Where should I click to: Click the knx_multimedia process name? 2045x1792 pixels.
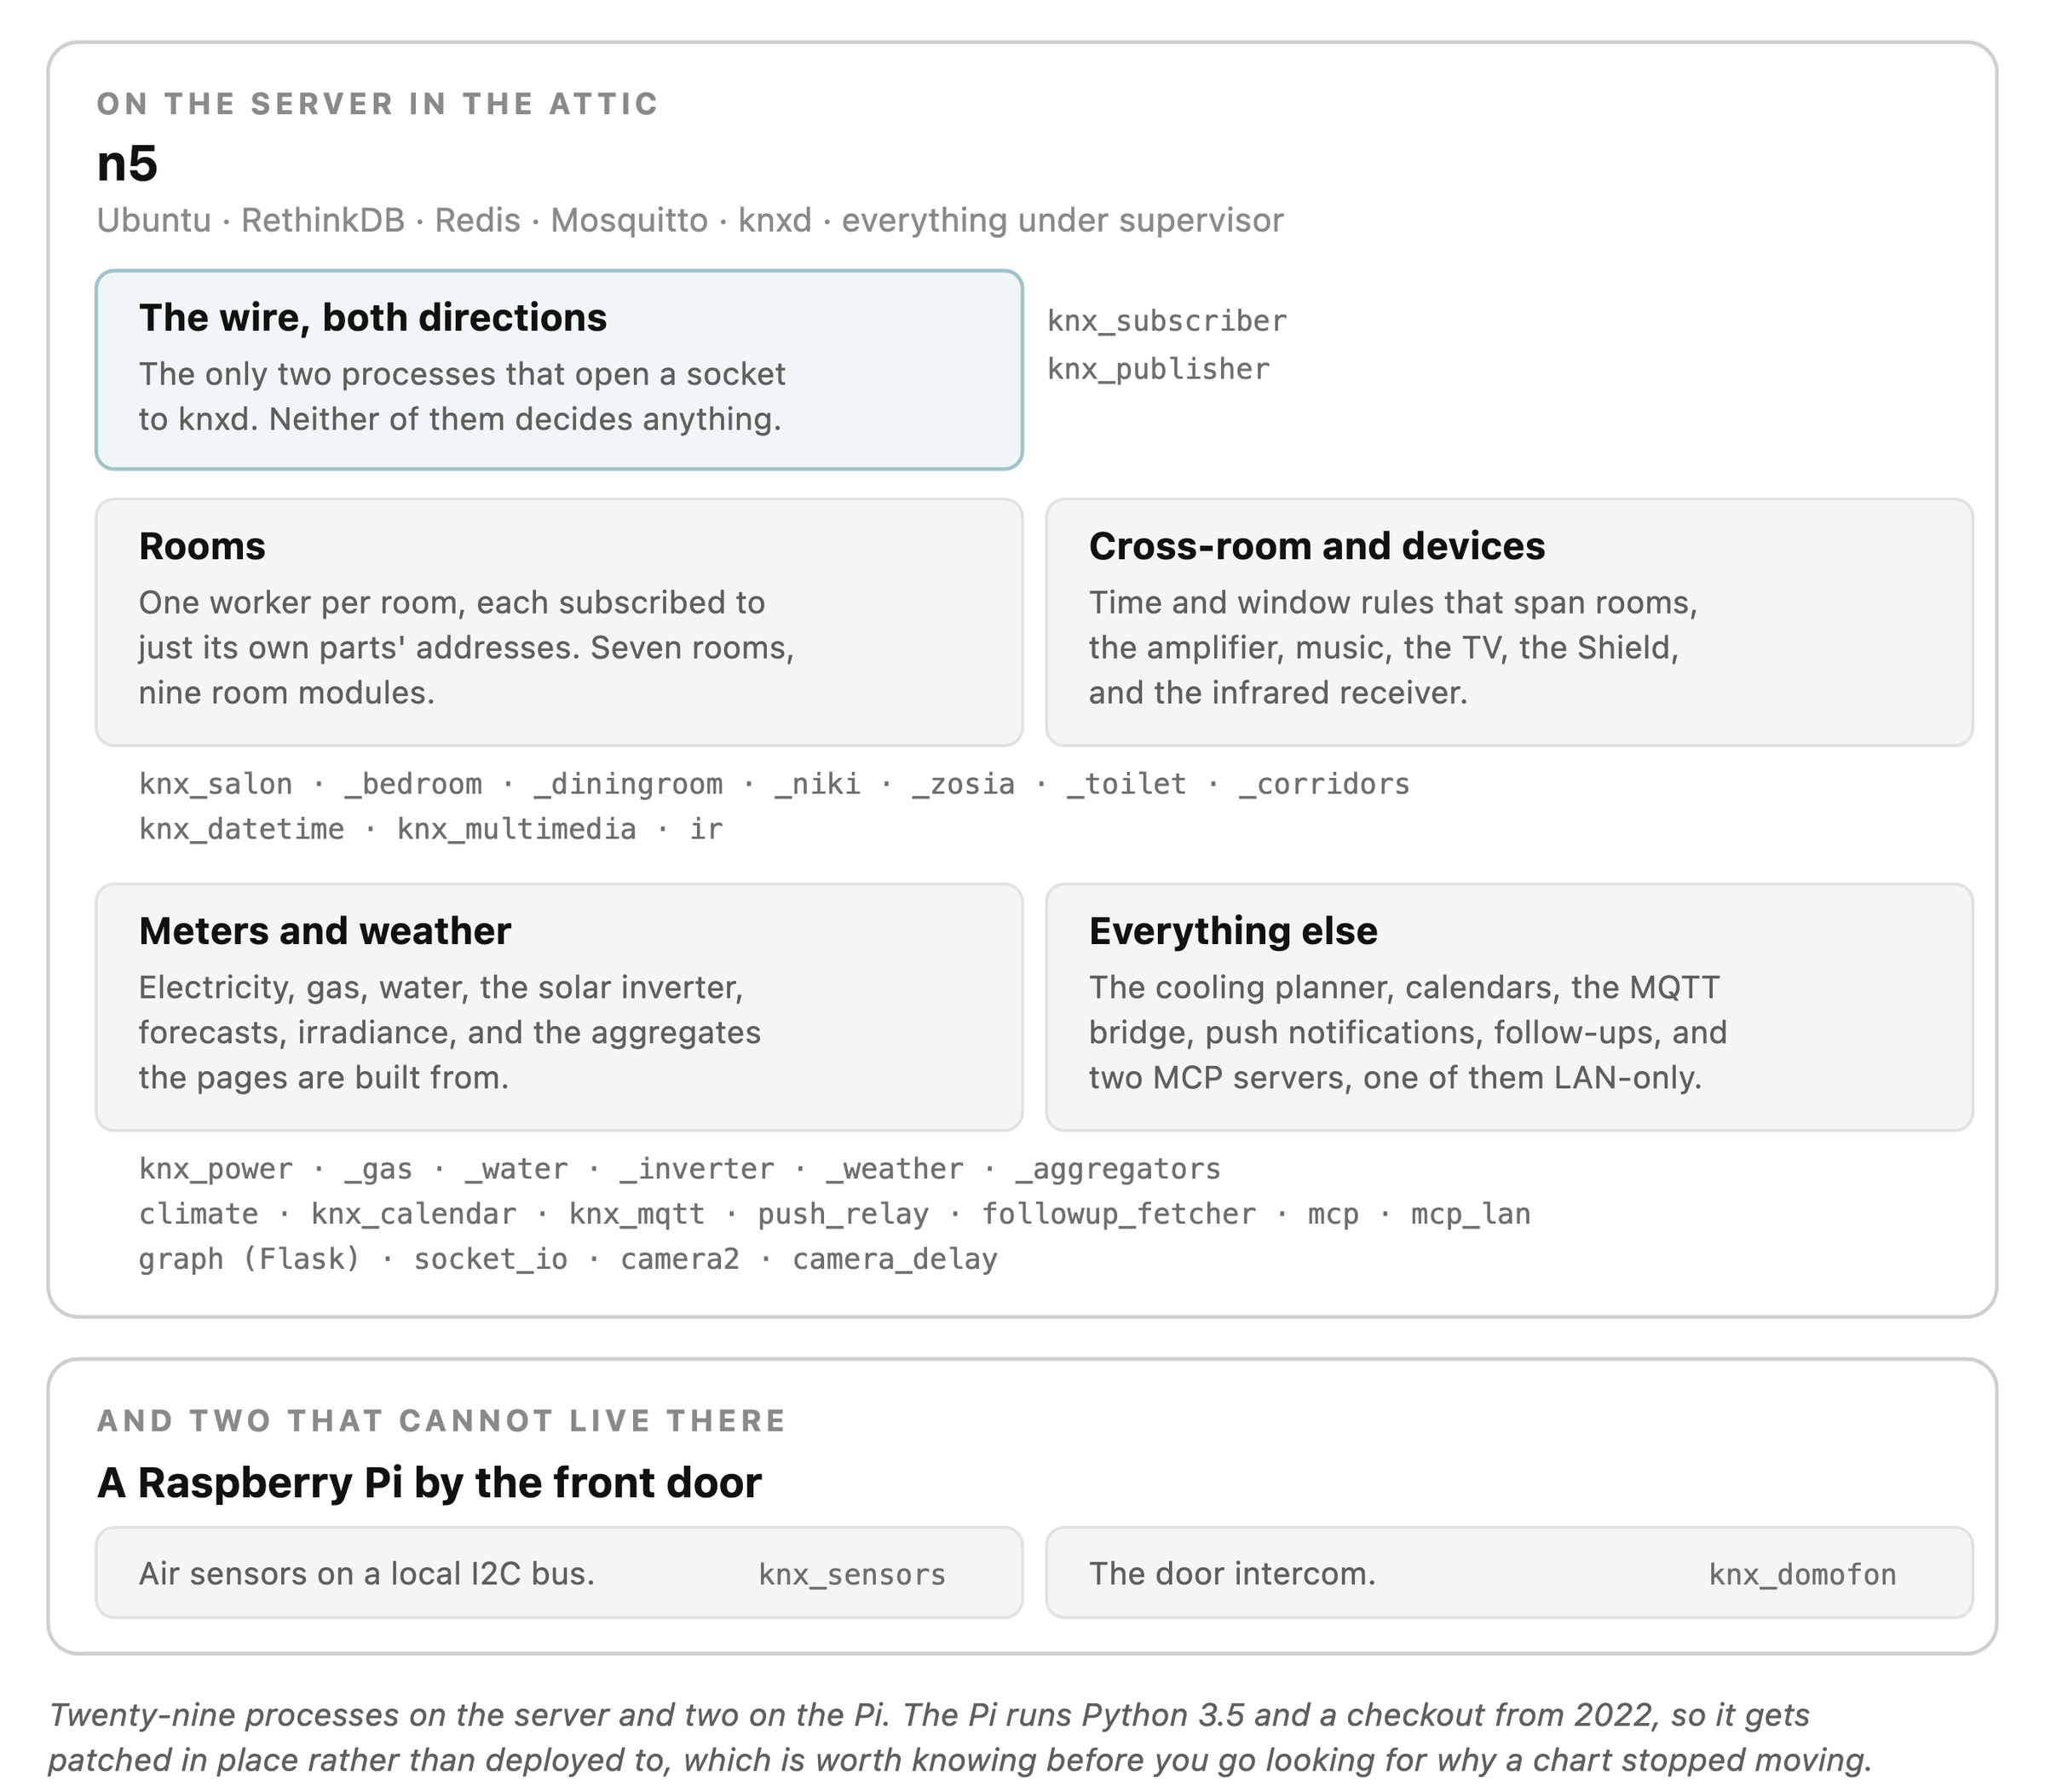516,829
